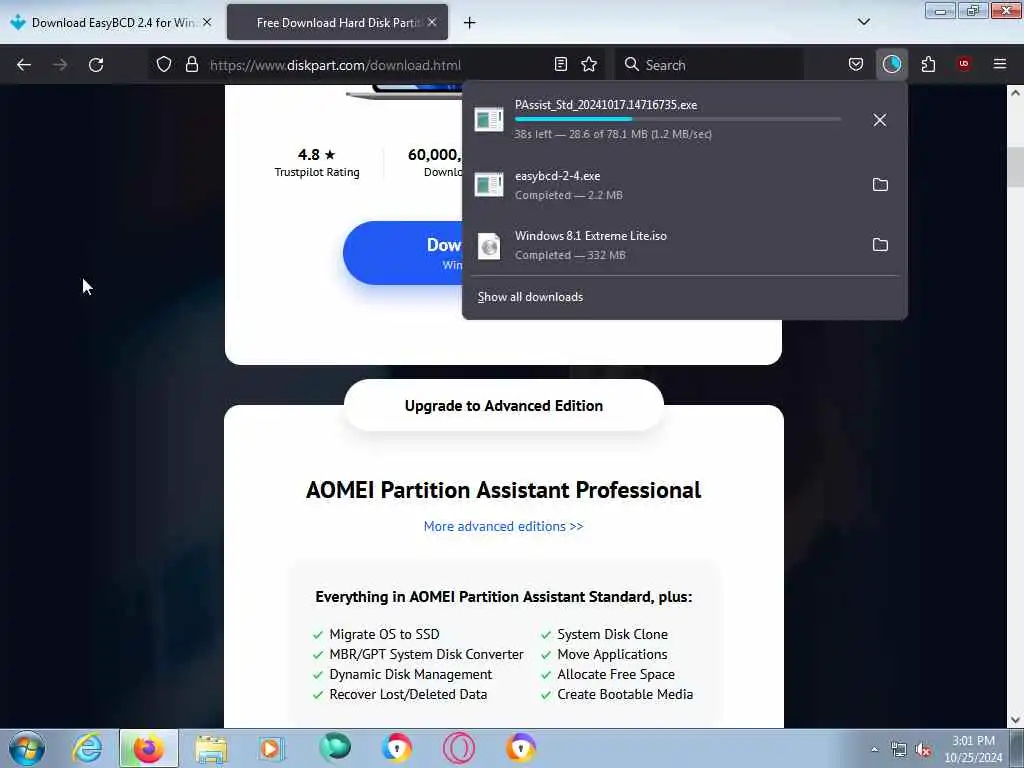
Task: Open Windows Explorer from taskbar
Action: pos(211,748)
